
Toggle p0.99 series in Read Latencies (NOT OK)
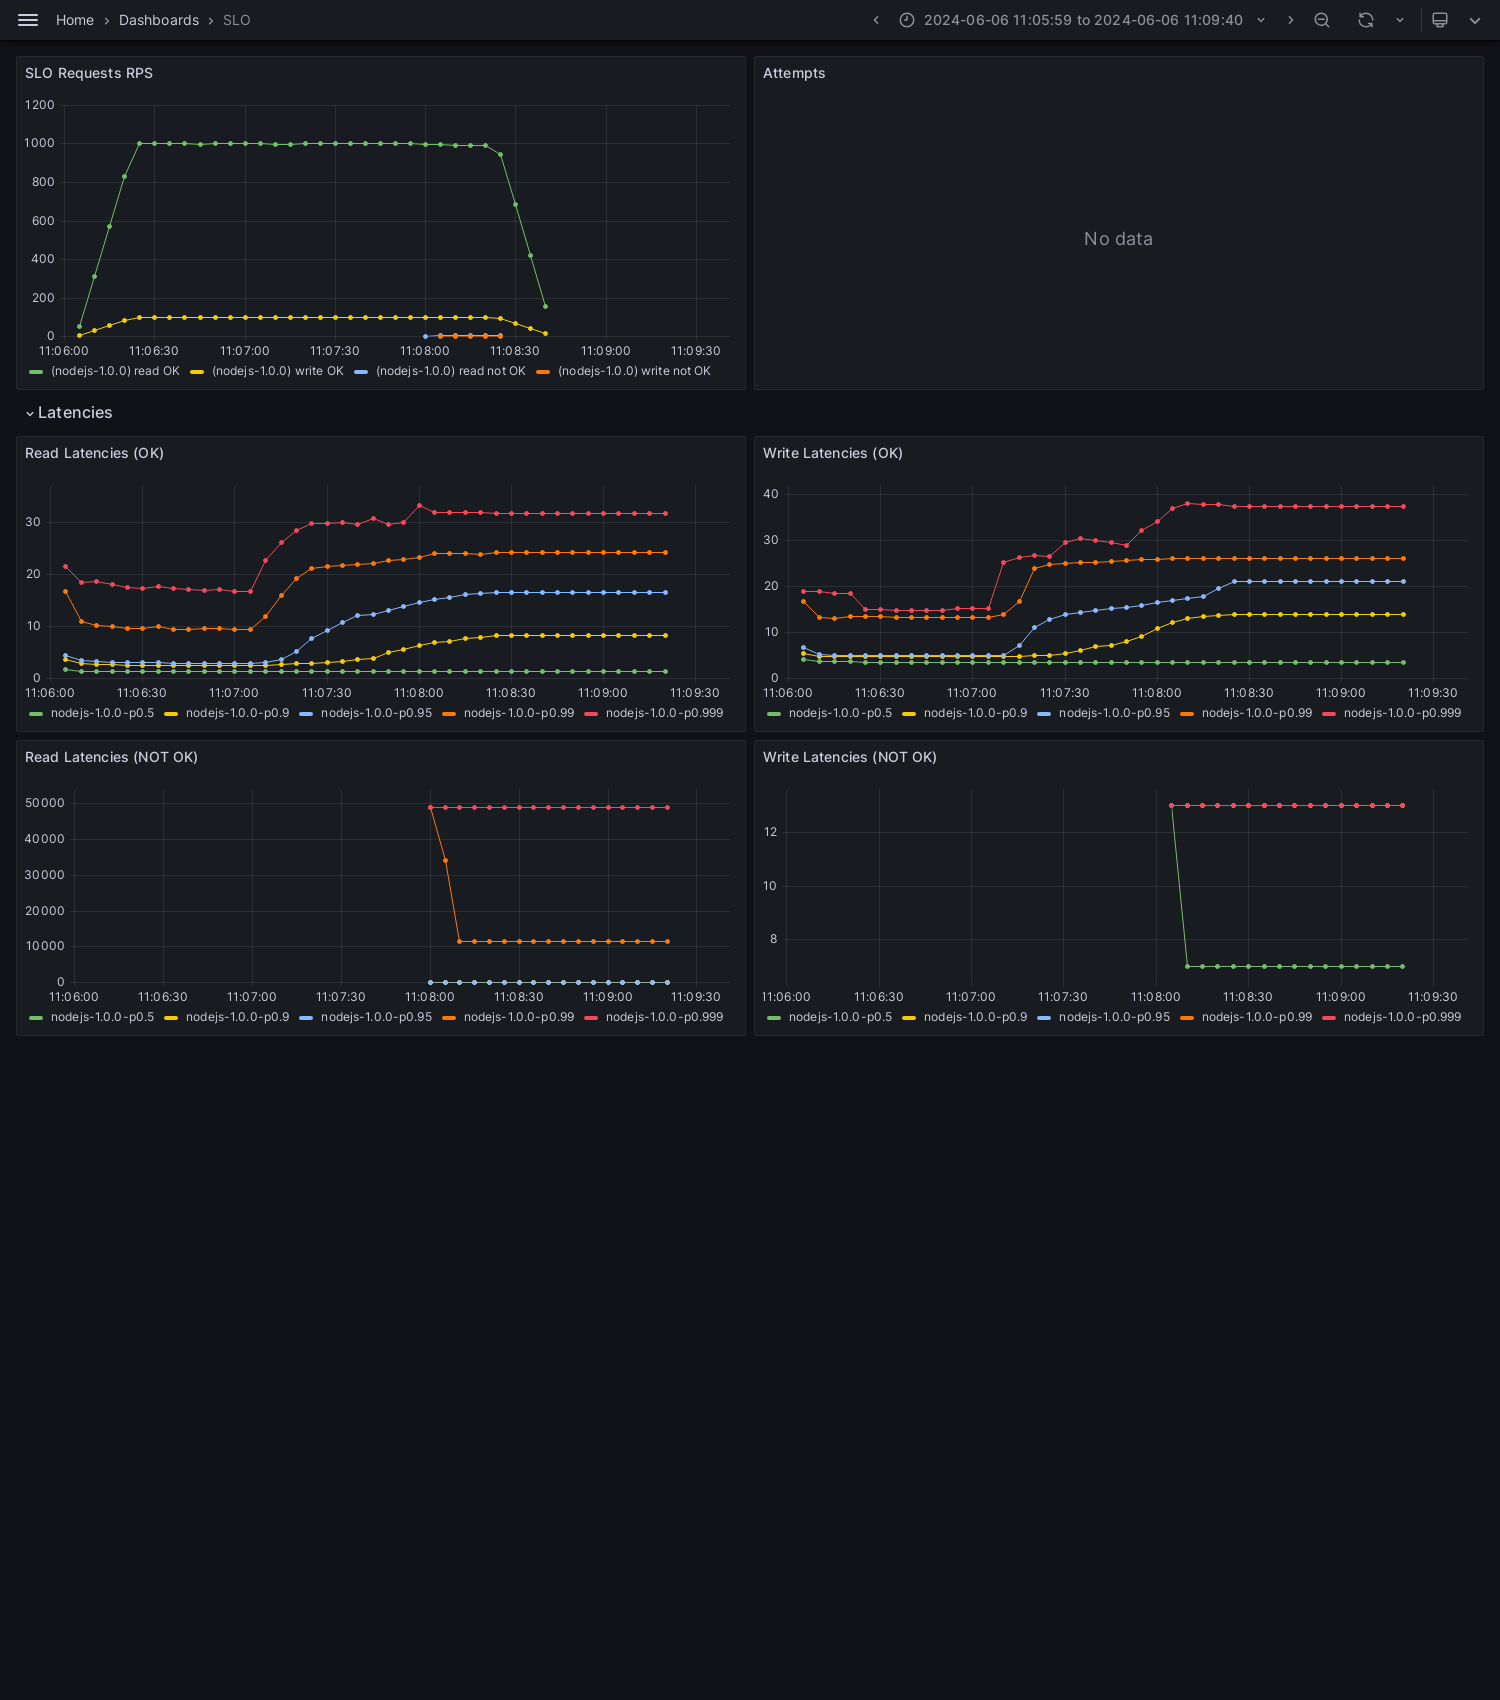519,1017
